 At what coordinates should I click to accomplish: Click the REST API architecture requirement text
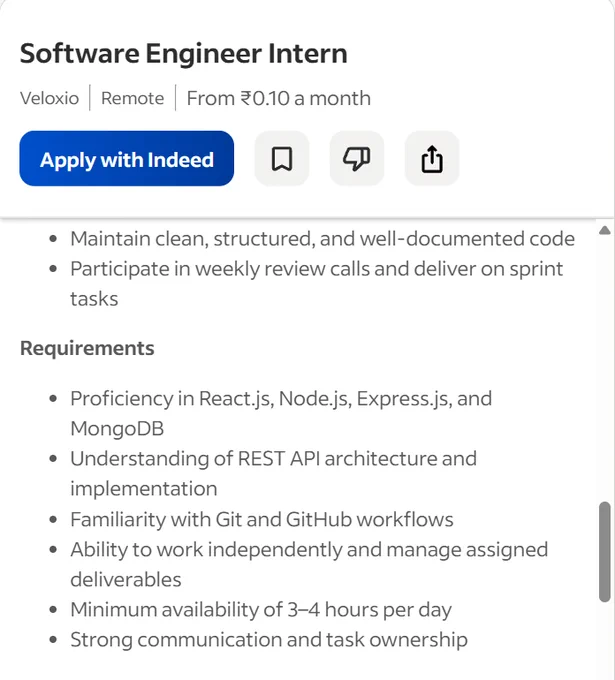[273, 473]
